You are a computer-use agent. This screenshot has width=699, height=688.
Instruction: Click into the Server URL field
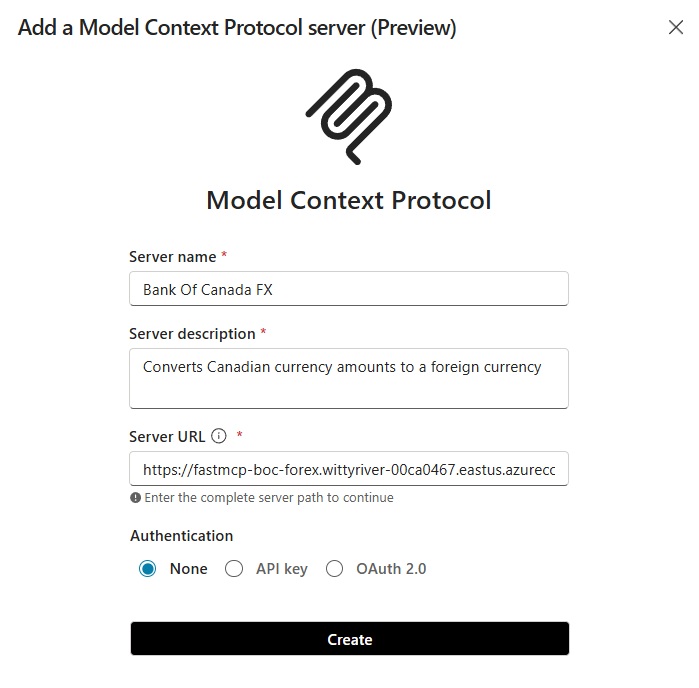coord(349,468)
